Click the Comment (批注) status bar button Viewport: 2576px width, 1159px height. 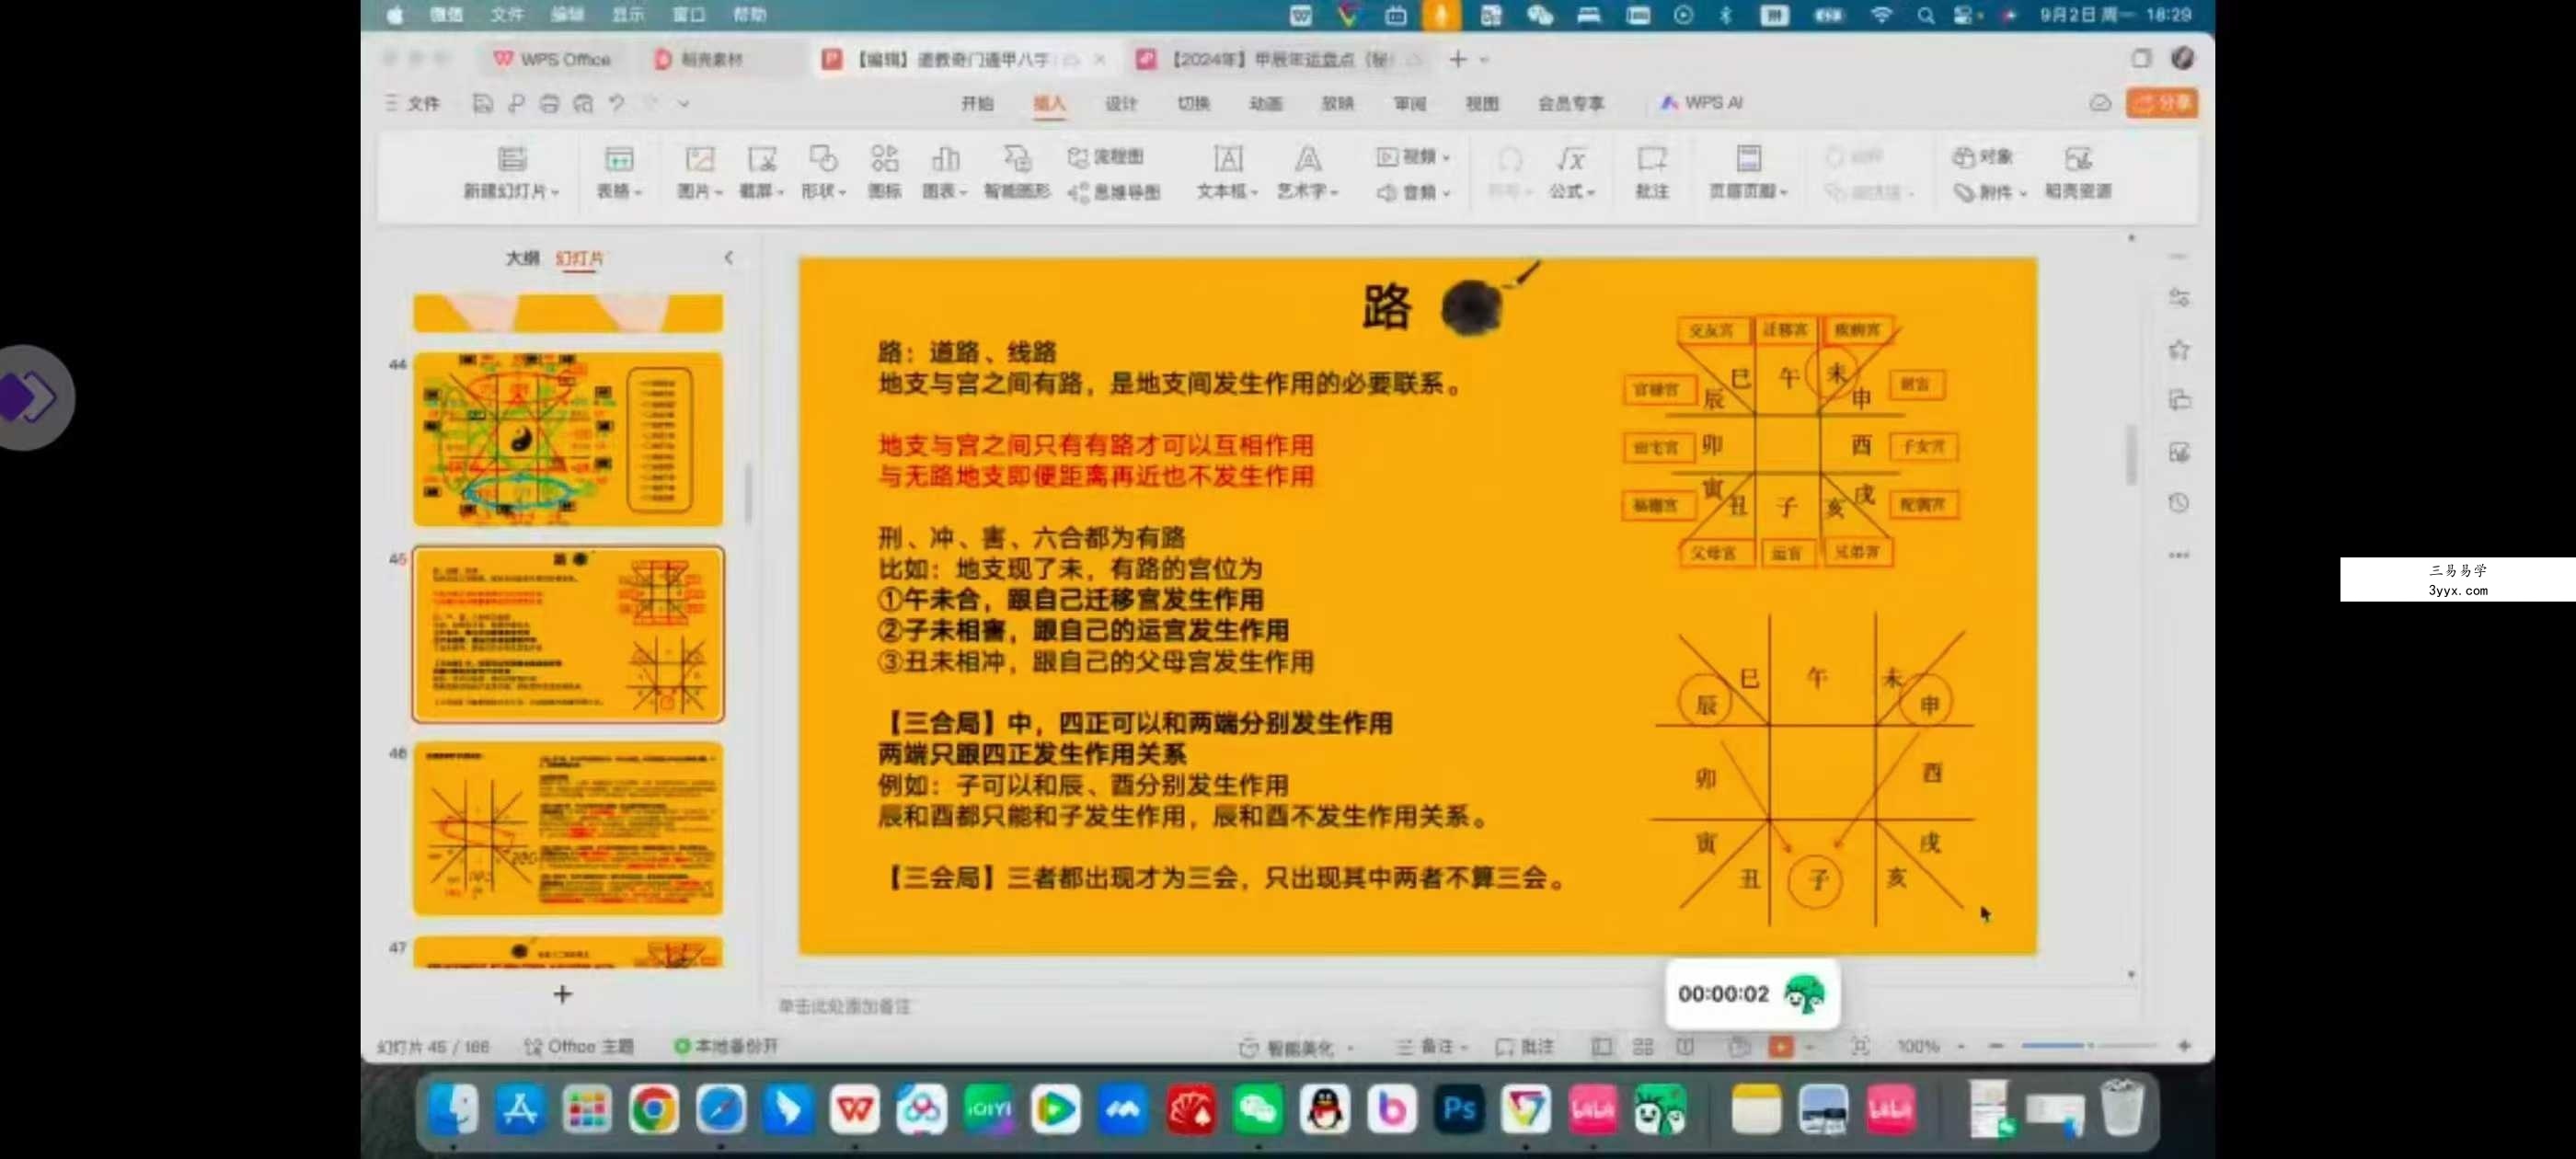coord(1524,1046)
